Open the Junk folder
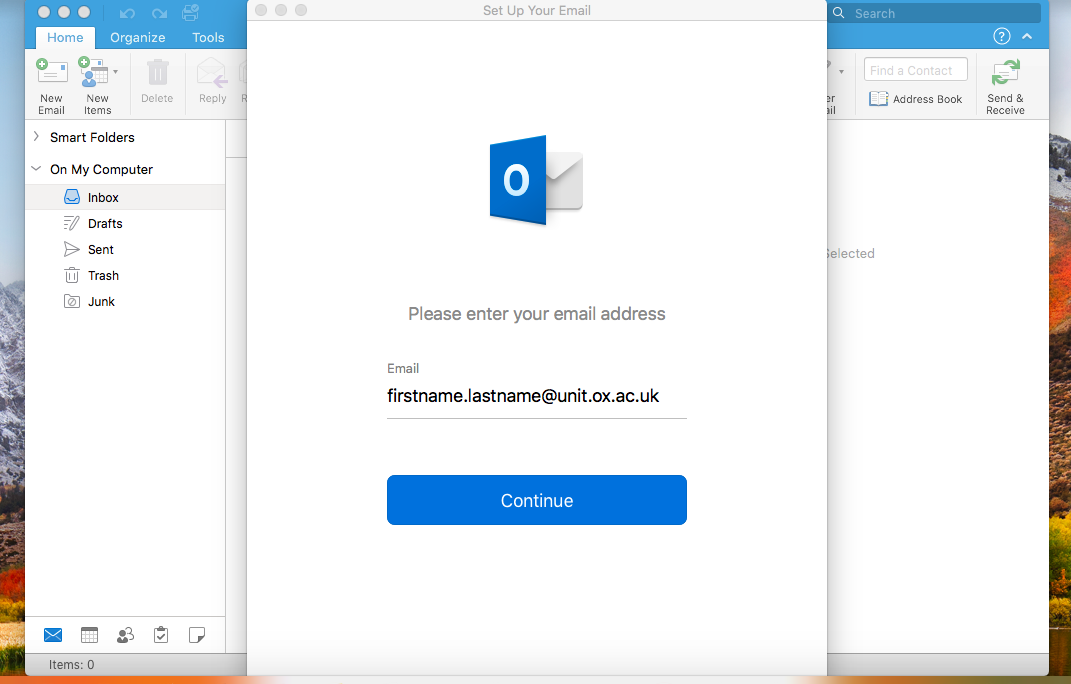 point(125,301)
